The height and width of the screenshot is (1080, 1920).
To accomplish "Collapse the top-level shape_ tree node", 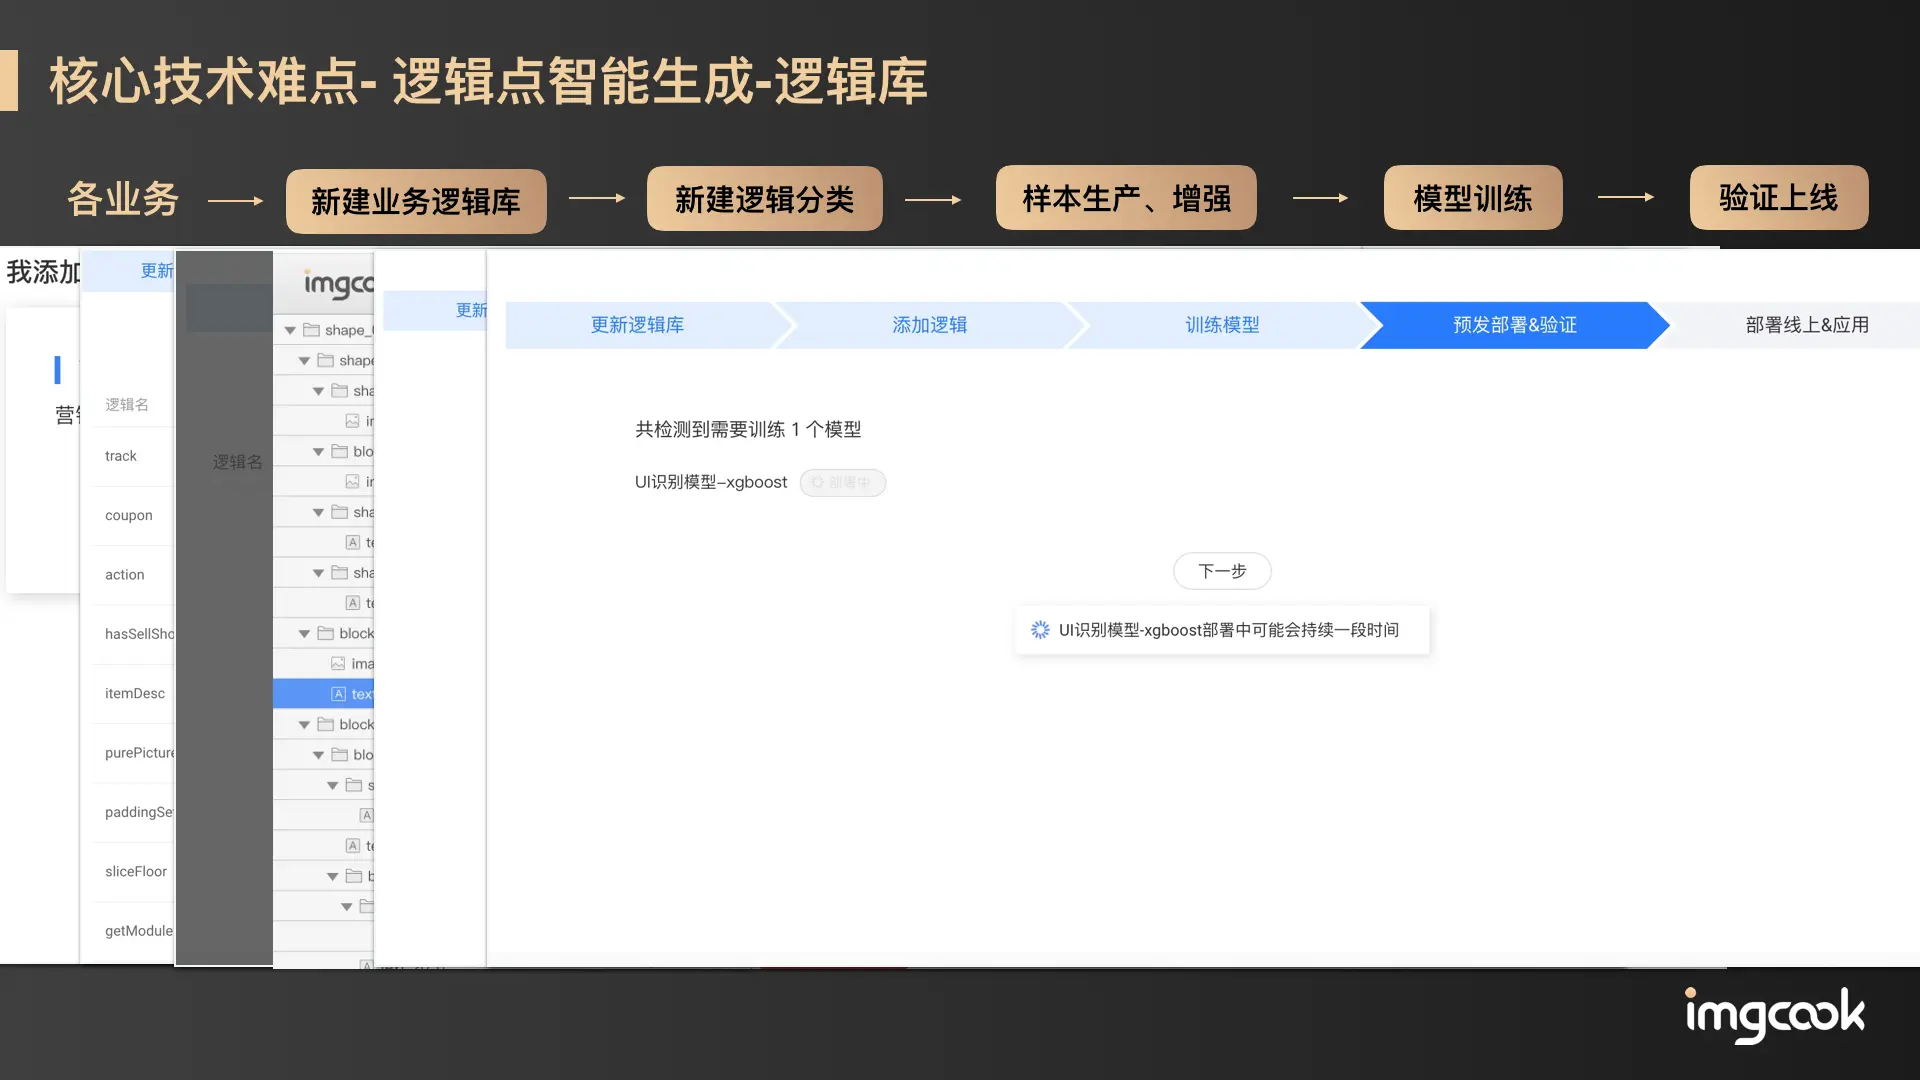I will [290, 330].
